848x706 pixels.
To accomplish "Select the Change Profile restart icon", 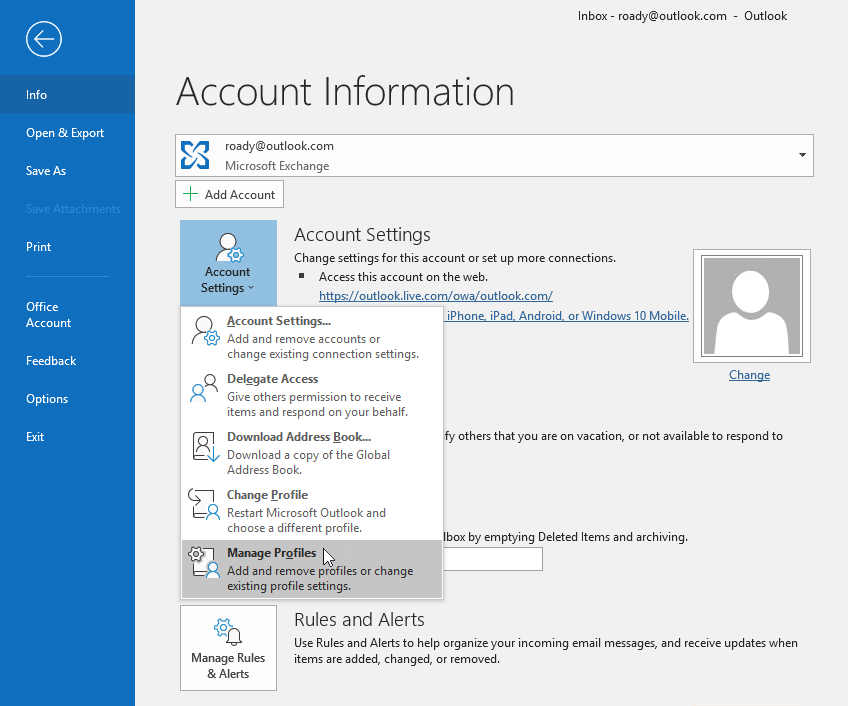I will pyautogui.click(x=203, y=504).
